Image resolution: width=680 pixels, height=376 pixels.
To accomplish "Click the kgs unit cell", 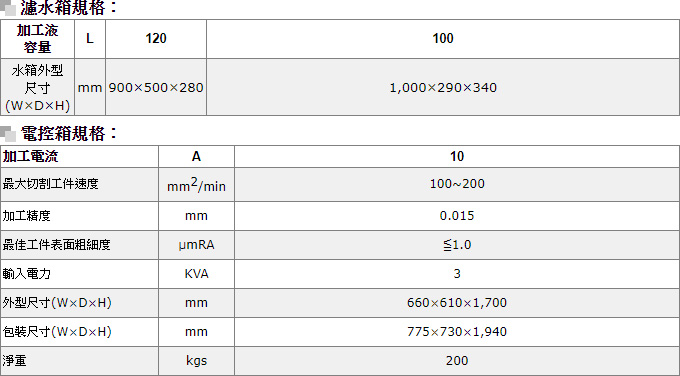I will click(x=196, y=361).
